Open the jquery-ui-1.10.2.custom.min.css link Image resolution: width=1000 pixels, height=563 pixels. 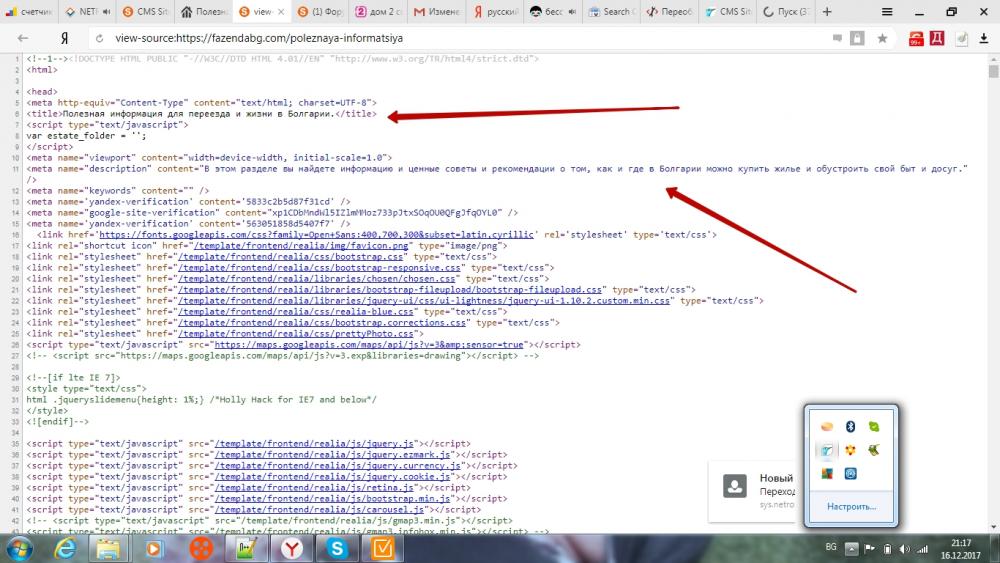click(x=424, y=300)
